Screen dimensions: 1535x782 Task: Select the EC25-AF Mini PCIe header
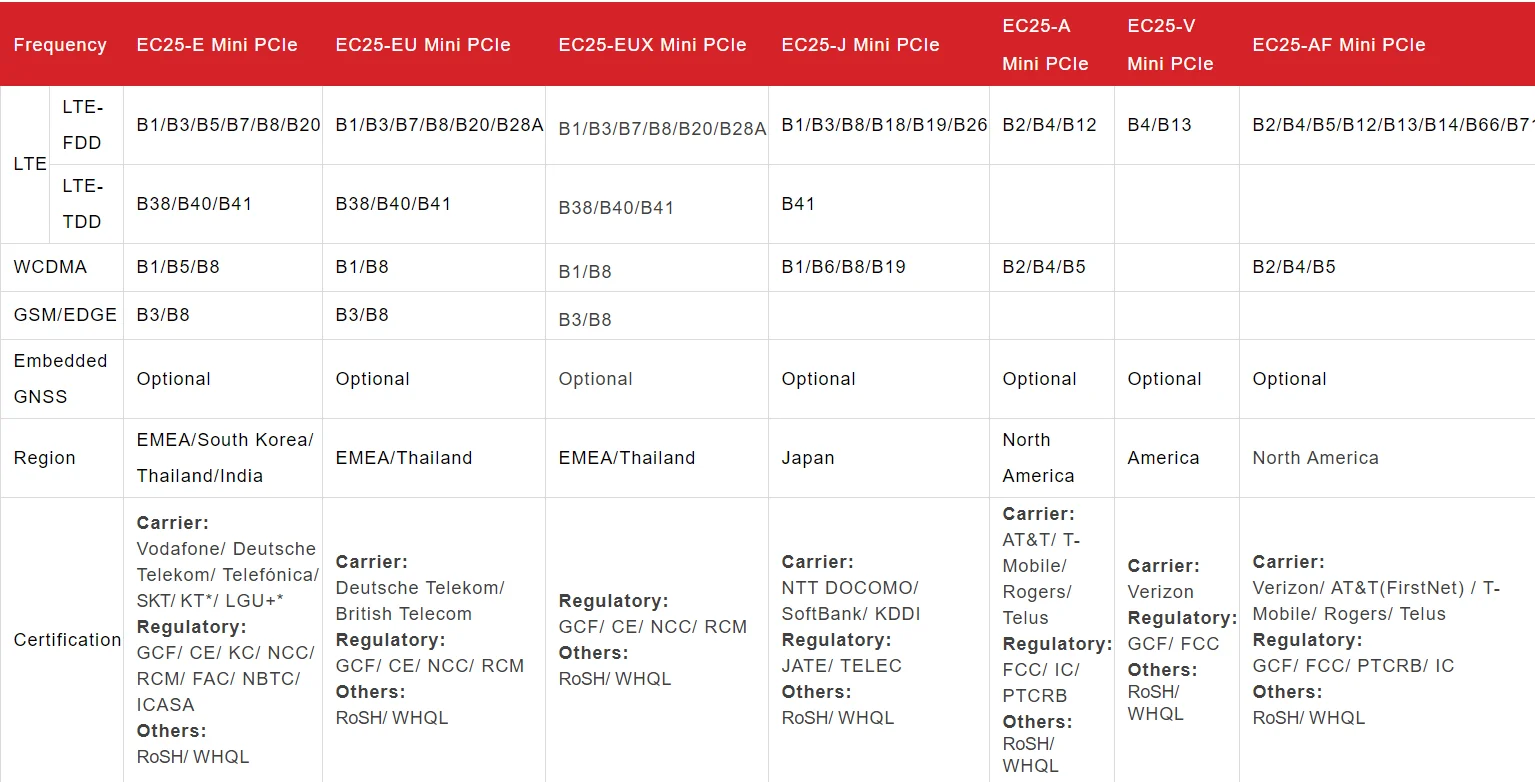tap(1339, 45)
